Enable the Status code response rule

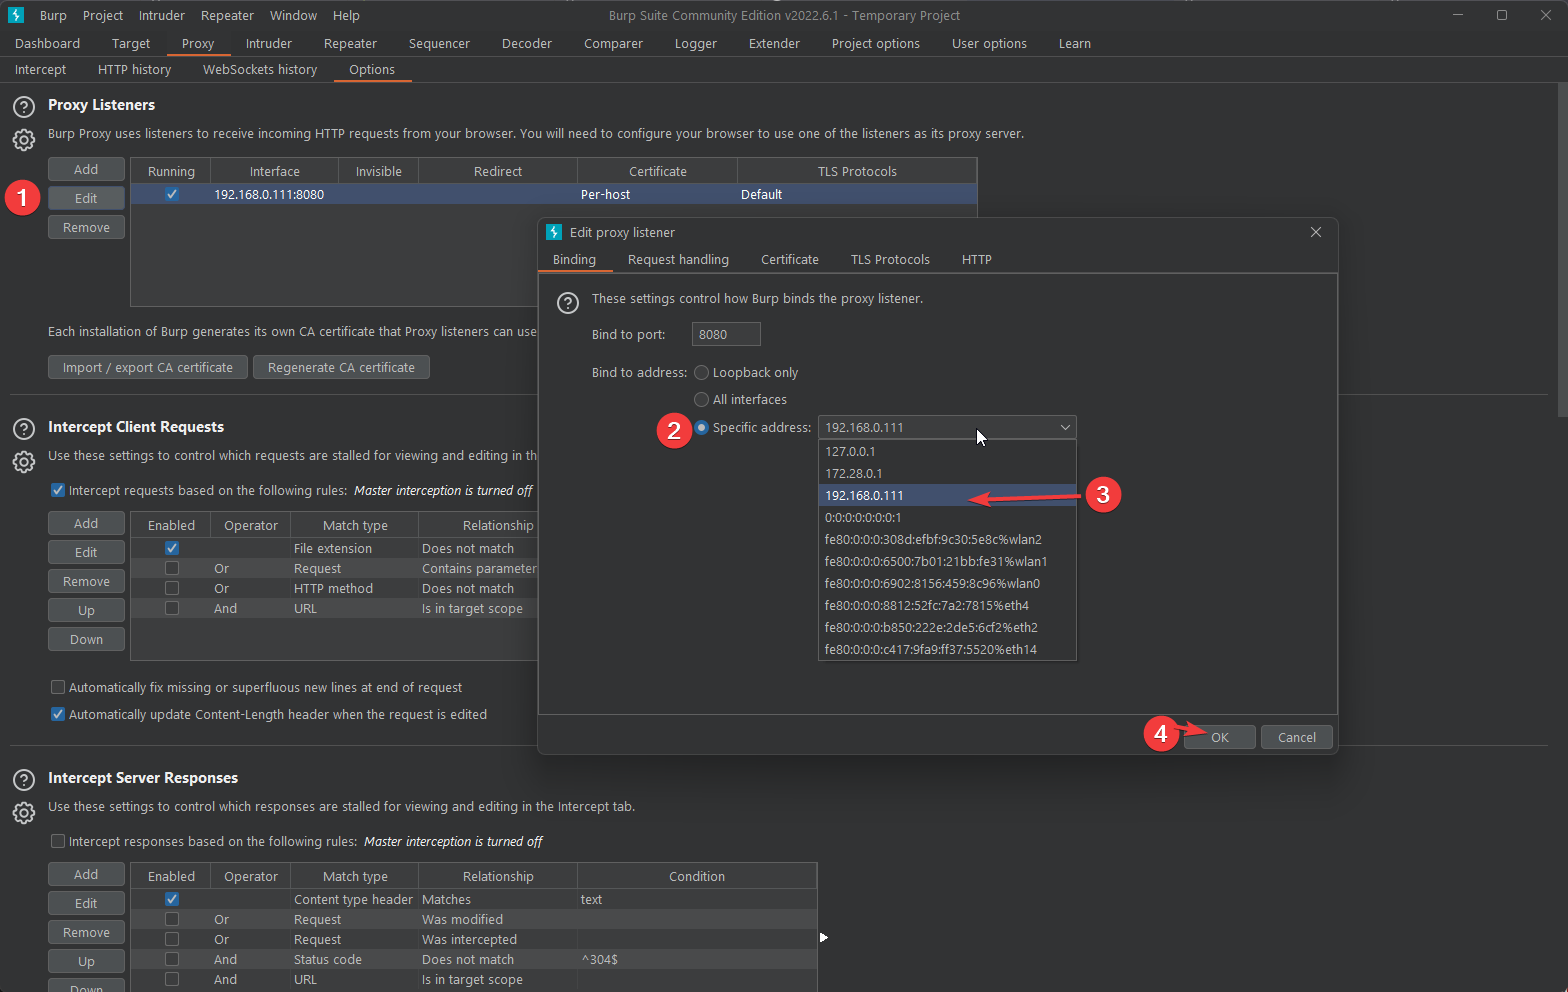[x=172, y=959]
